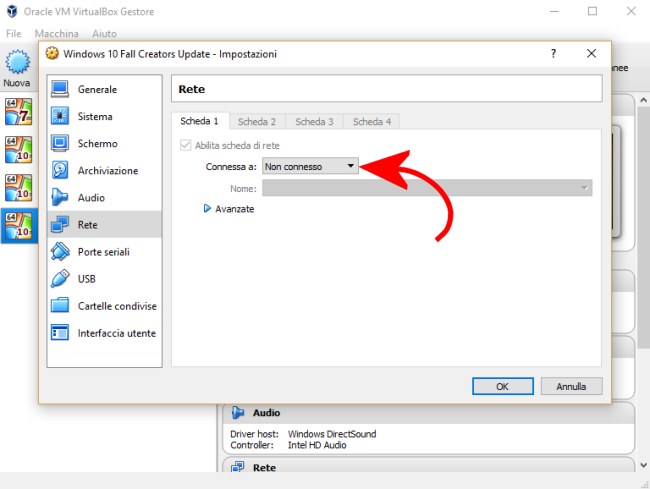Image resolution: width=650 pixels, height=489 pixels.
Task: Click the Audio section header in details
Action: 428,412
